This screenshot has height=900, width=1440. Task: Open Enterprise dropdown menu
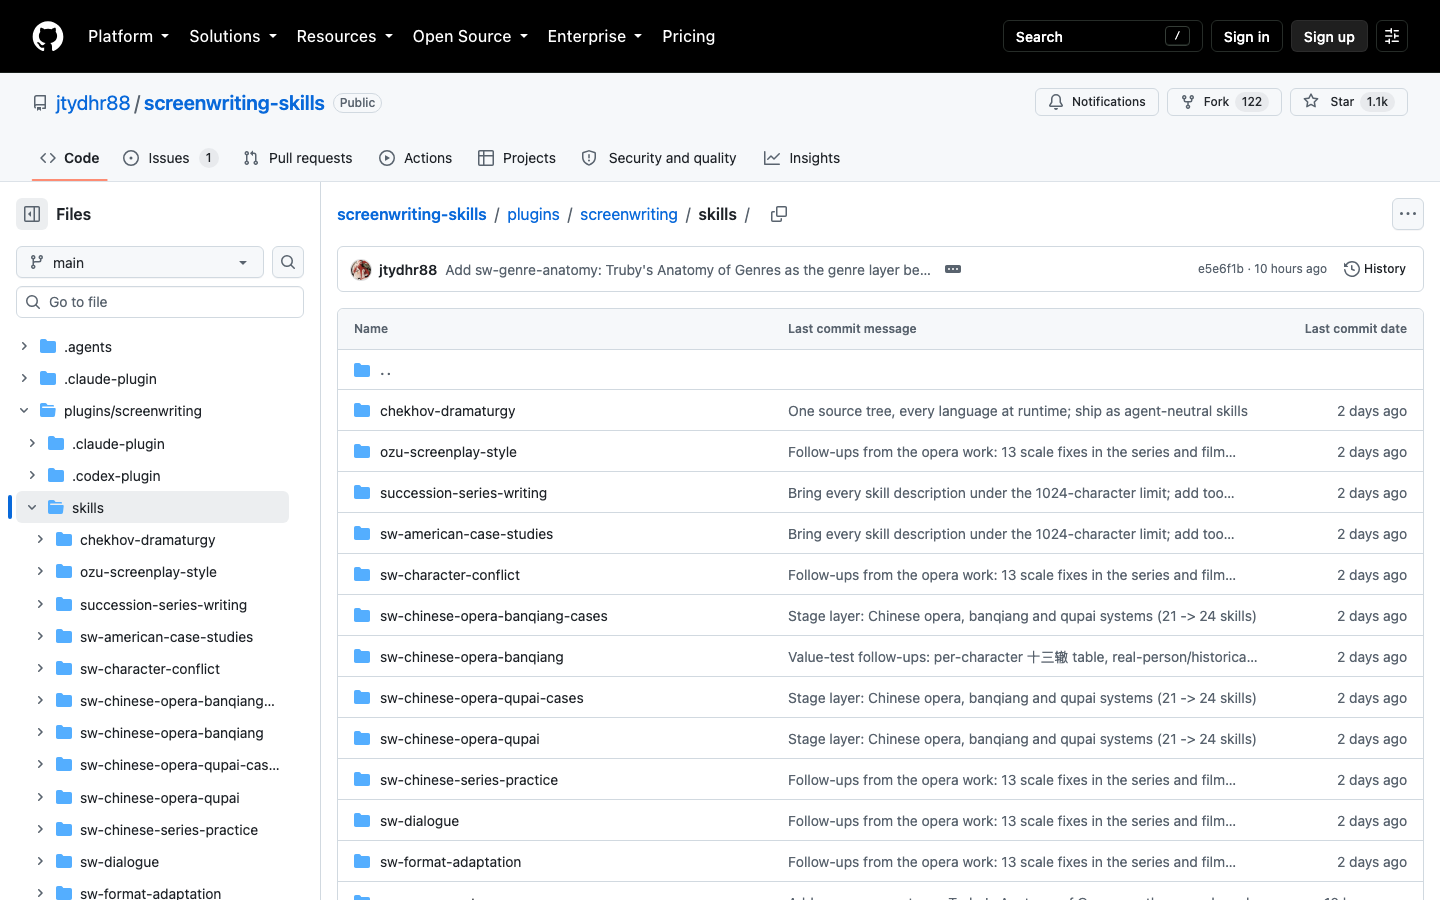click(595, 36)
